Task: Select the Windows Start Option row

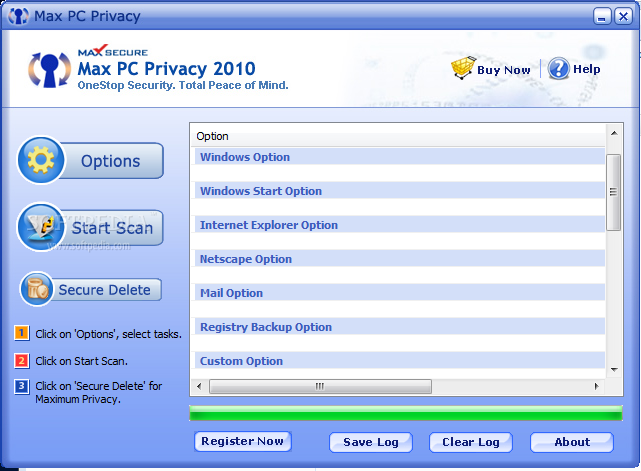Action: click(400, 191)
